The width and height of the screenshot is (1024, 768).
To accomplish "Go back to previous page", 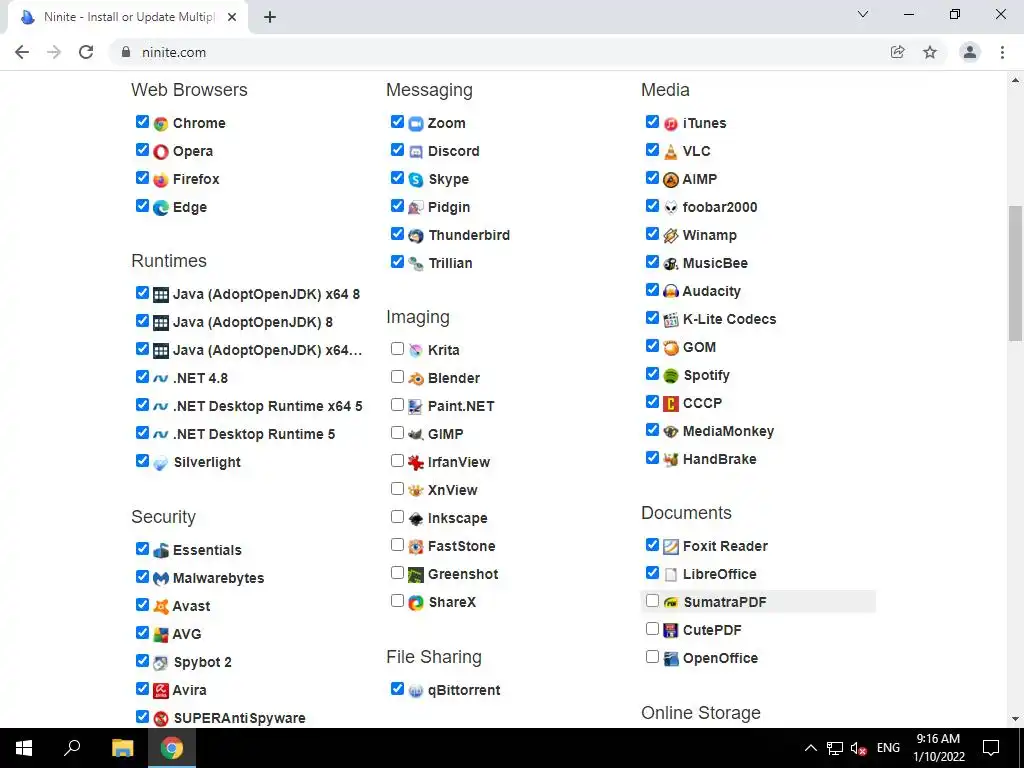I will click(22, 52).
